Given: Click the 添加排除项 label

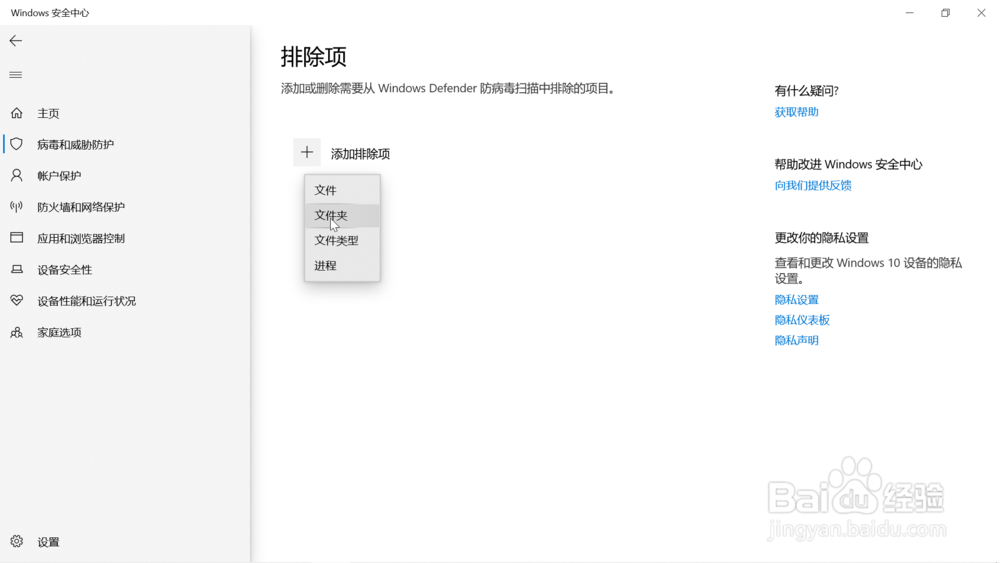Looking at the screenshot, I should pos(360,154).
